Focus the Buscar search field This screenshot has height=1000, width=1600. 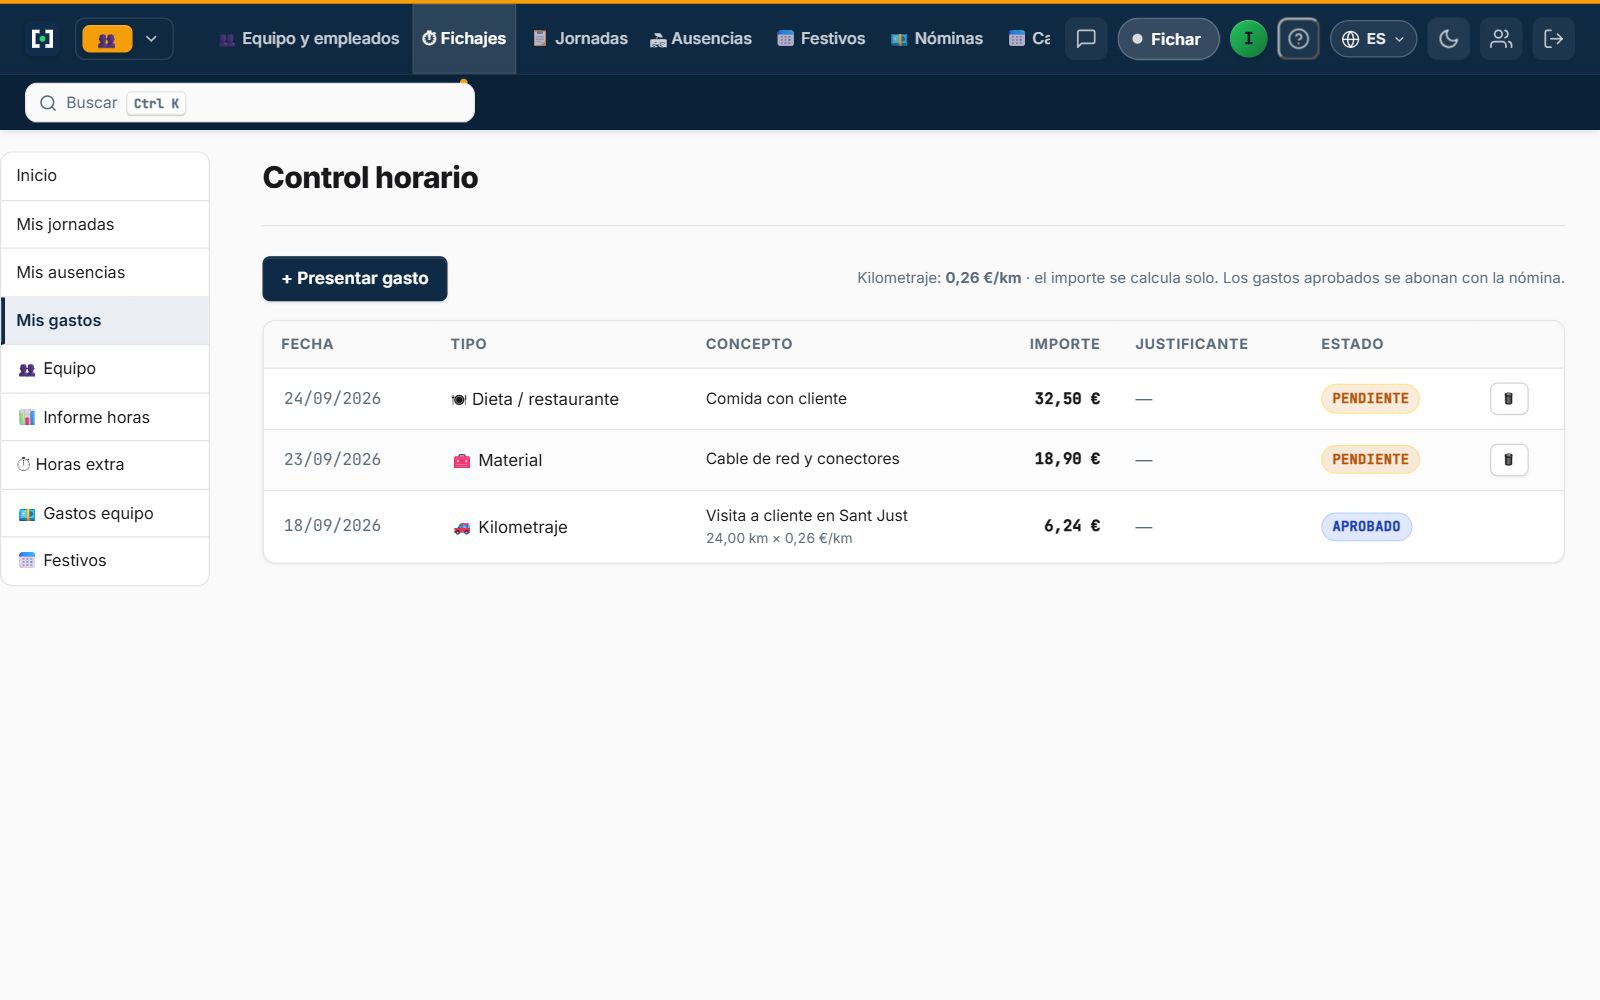coord(250,103)
